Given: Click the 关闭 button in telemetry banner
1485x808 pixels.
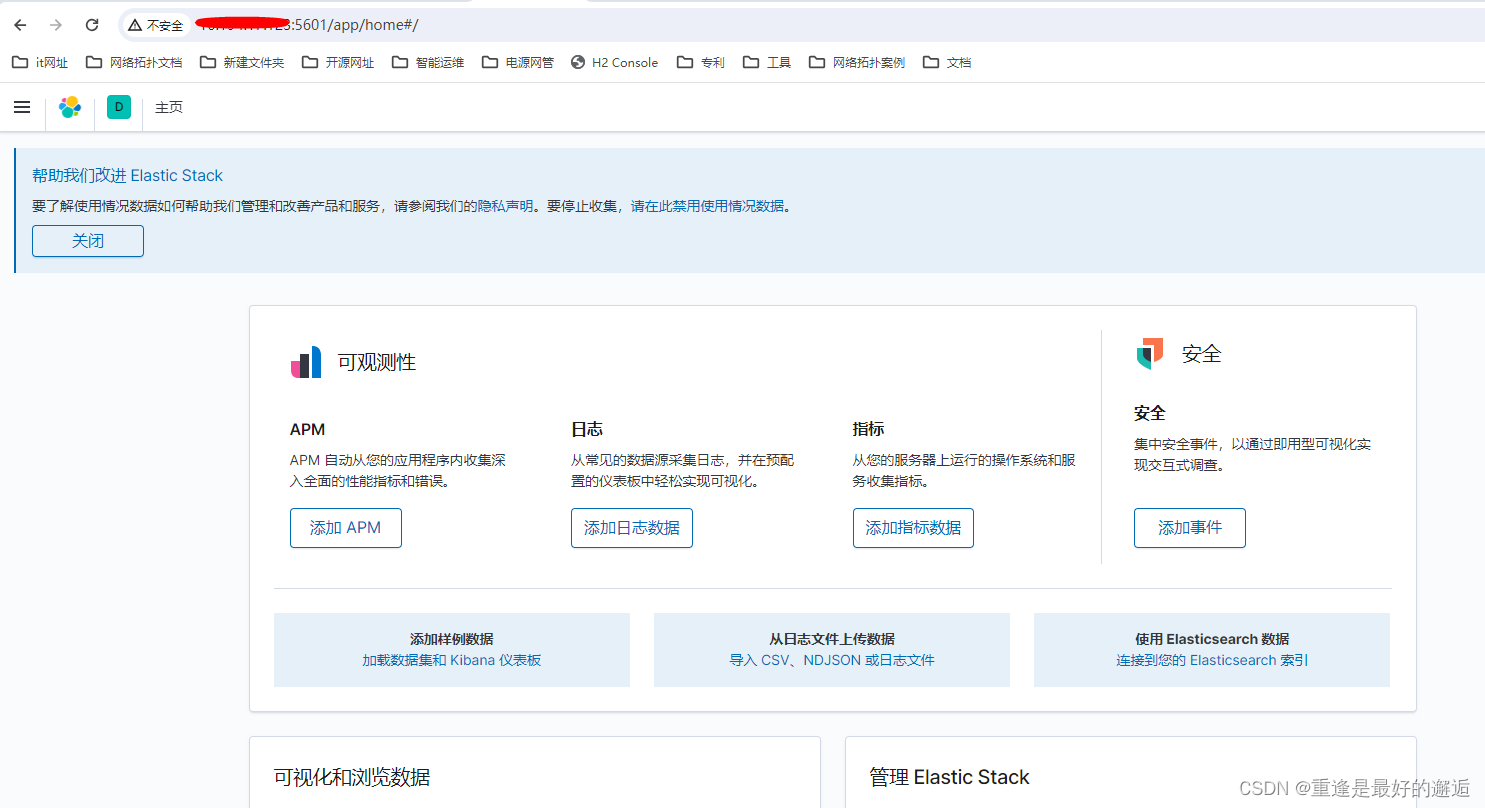Looking at the screenshot, I should [88, 241].
